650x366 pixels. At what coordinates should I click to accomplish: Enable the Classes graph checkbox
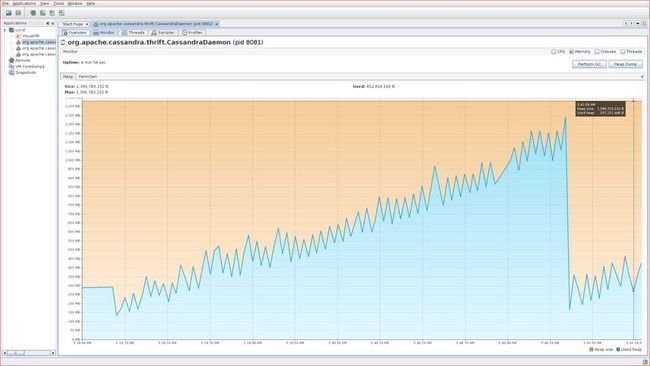[x=597, y=52]
